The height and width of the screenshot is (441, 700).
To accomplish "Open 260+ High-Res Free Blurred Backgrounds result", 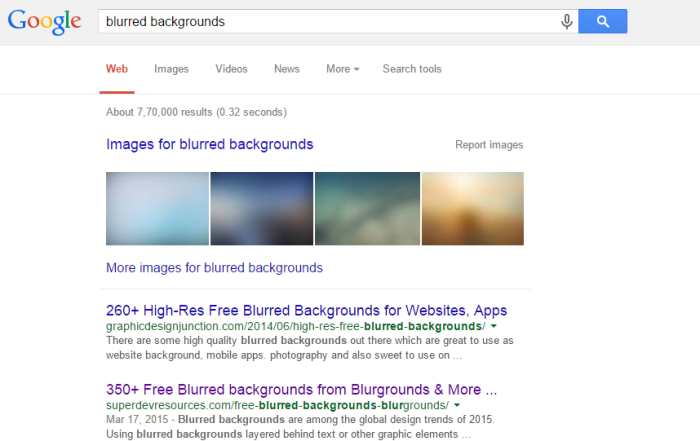I will (x=306, y=310).
